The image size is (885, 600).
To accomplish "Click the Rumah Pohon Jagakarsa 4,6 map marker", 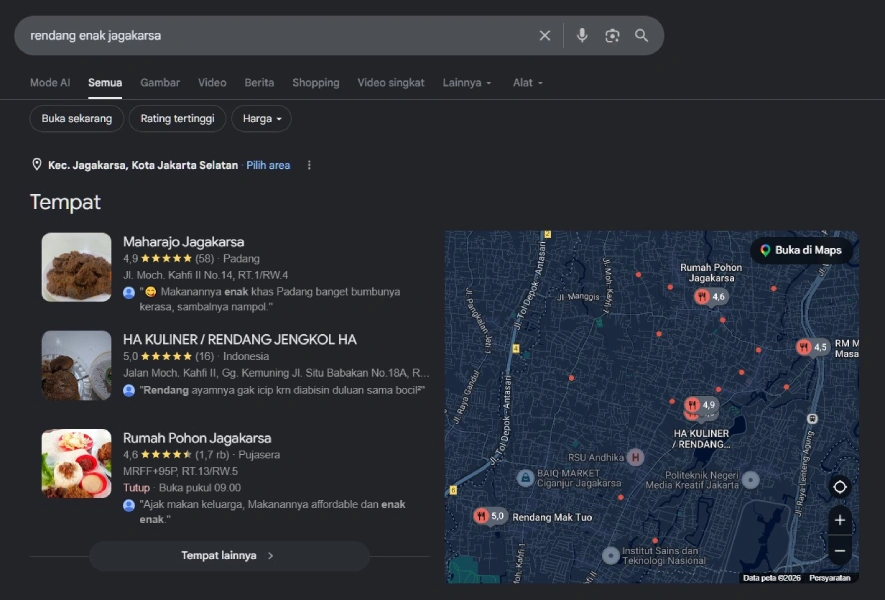I will (x=710, y=296).
